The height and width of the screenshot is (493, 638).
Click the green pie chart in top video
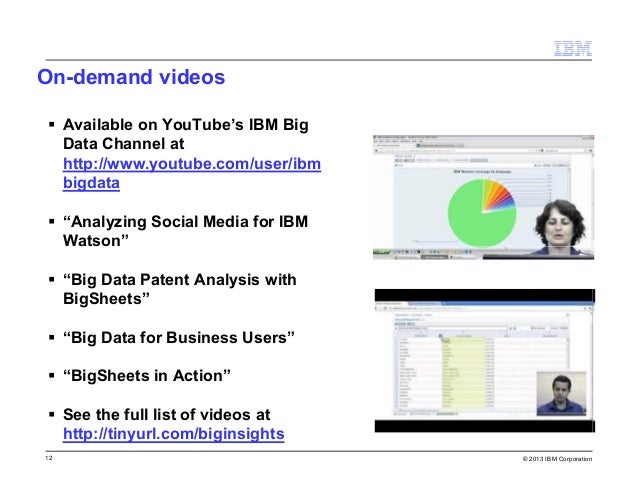point(482,213)
